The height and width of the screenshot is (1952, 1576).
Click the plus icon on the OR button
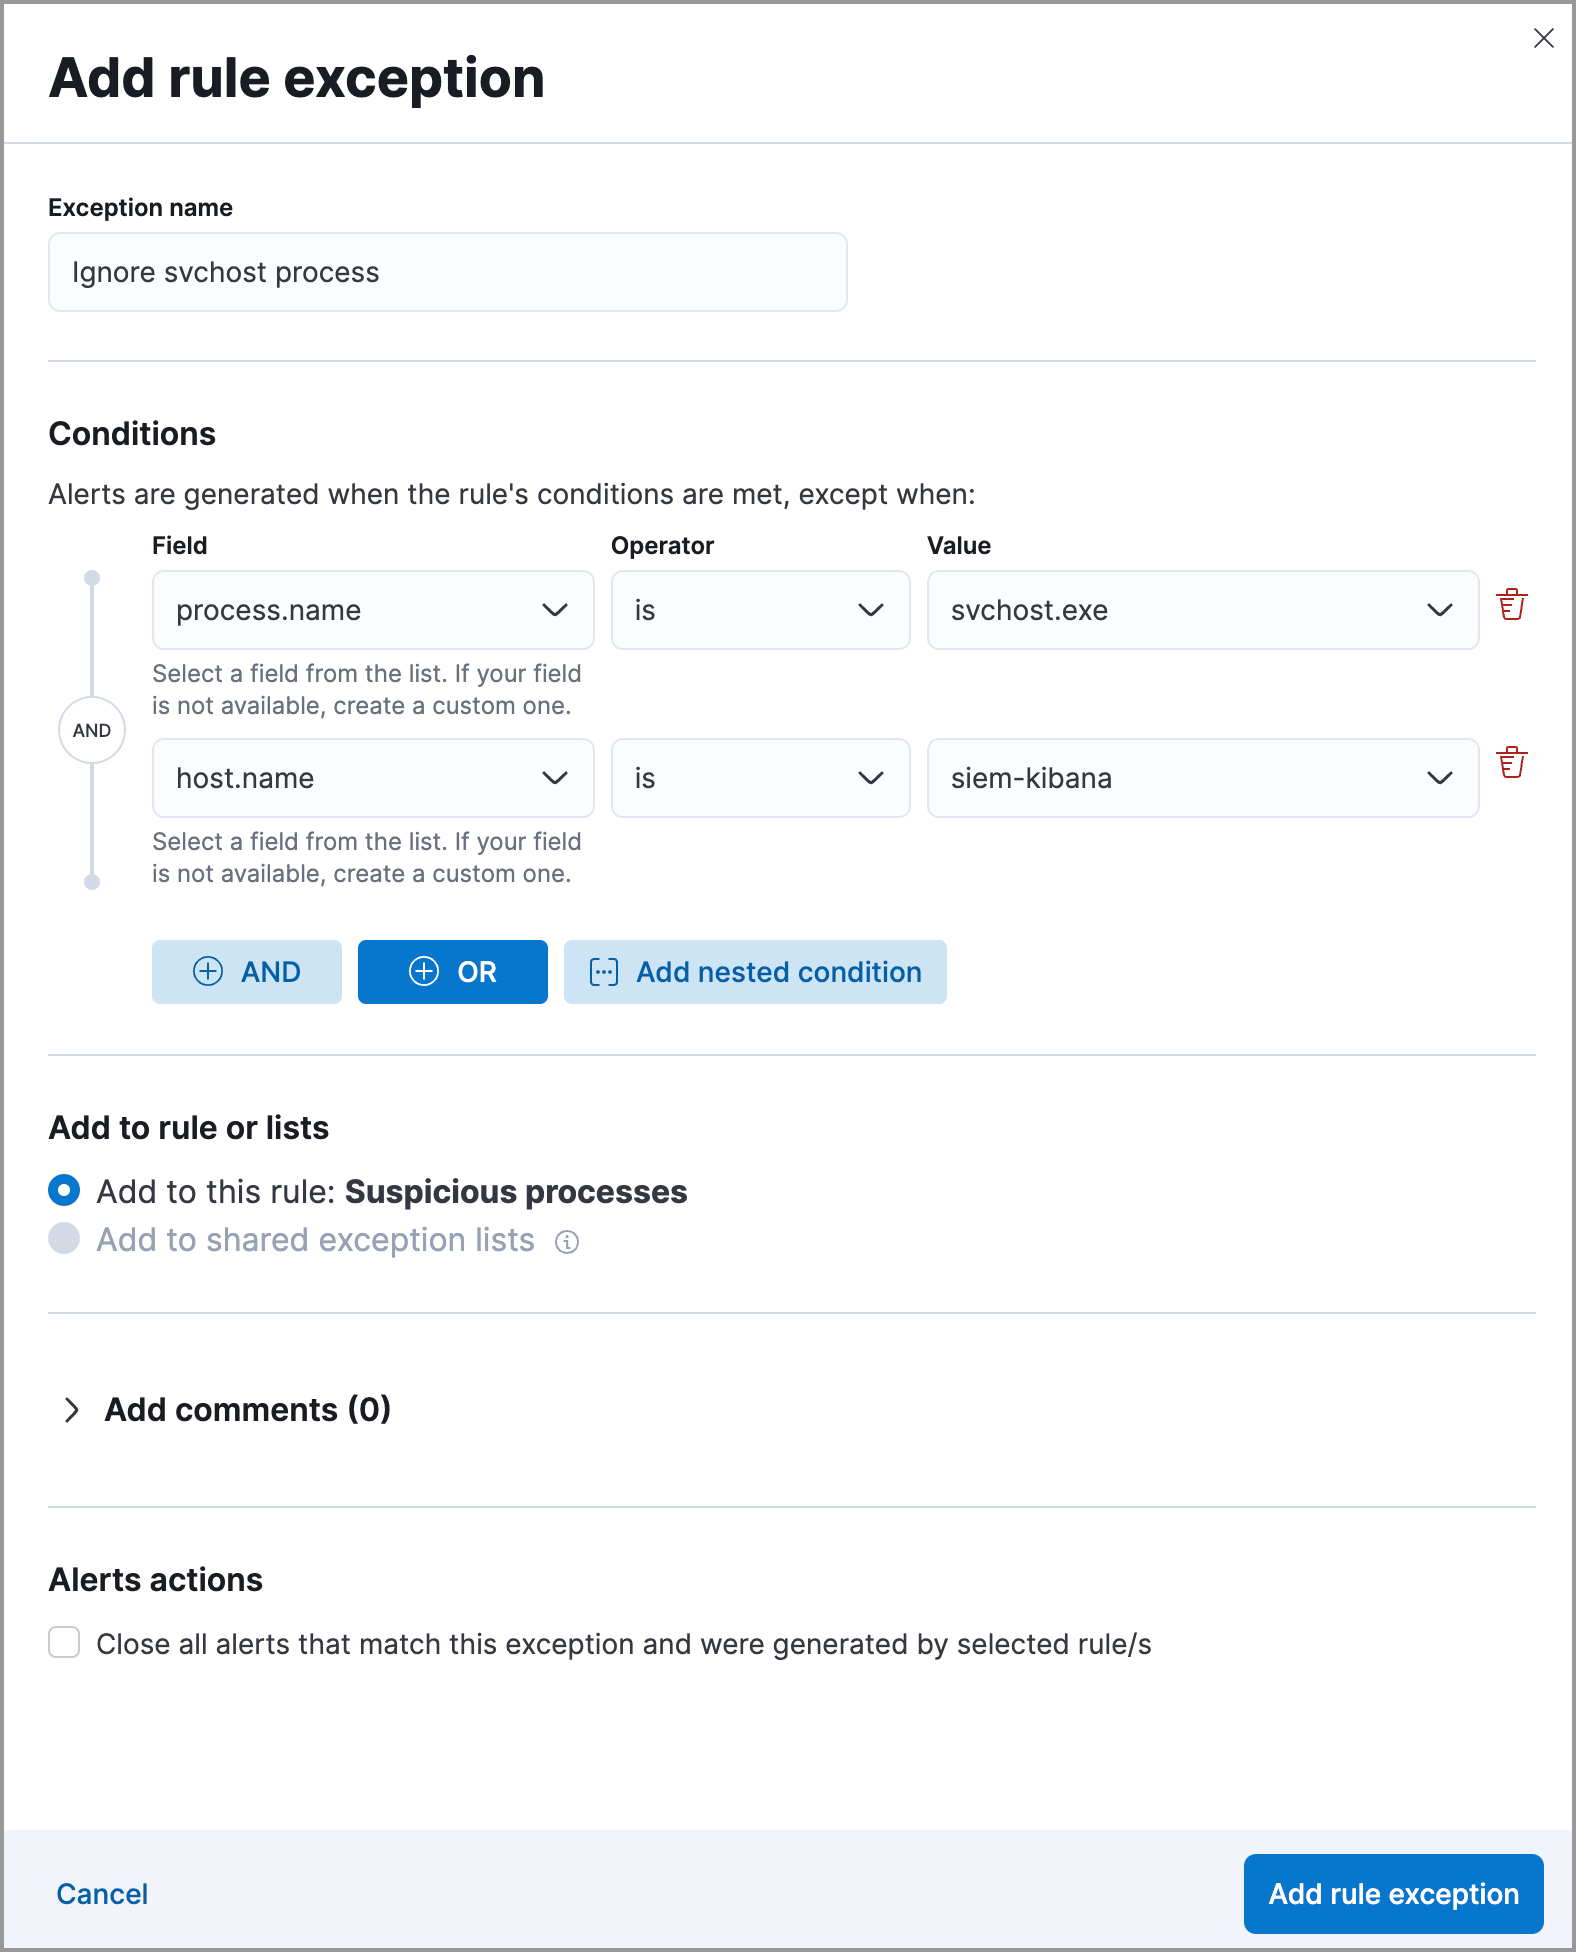pos(424,971)
